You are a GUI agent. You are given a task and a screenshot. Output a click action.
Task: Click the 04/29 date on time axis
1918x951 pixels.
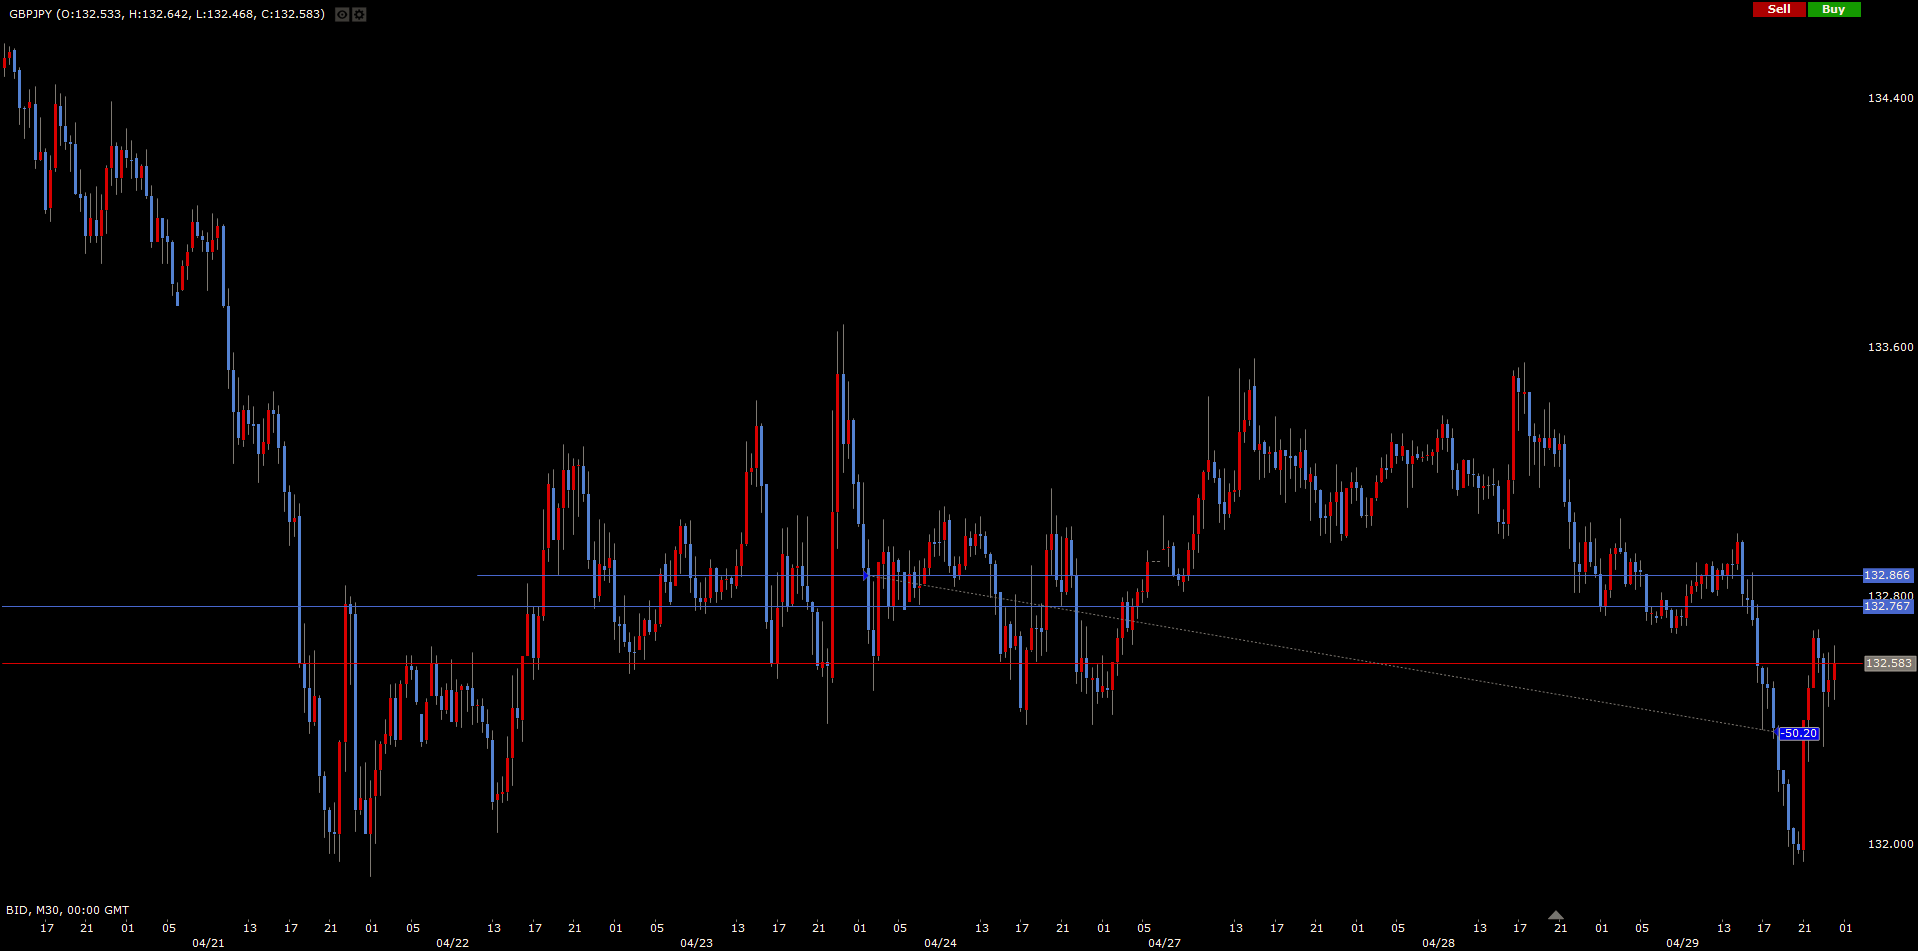1682,943
